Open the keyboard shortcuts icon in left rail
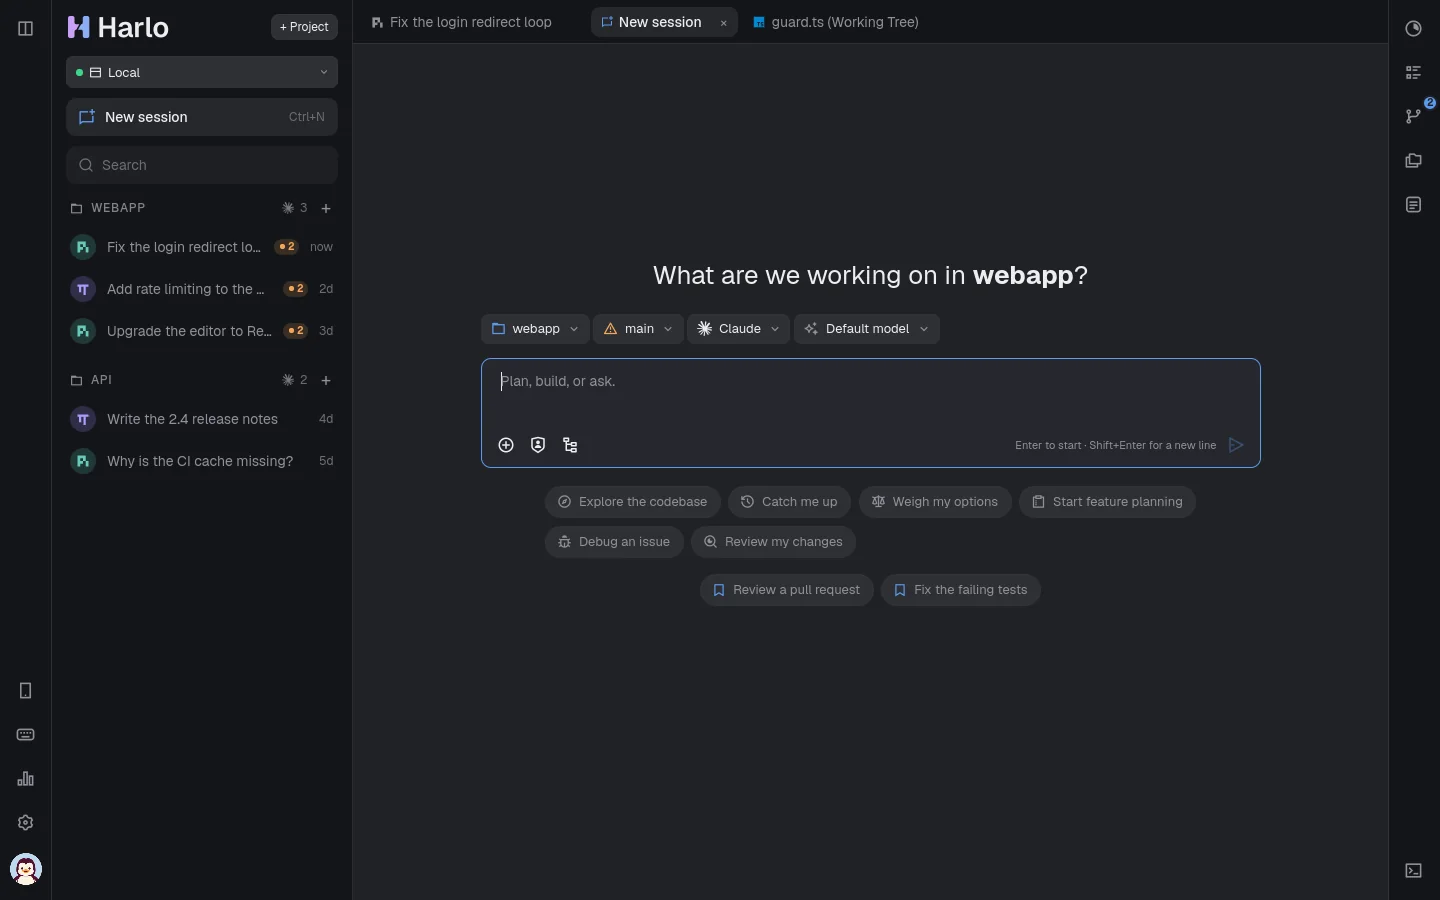The height and width of the screenshot is (900, 1440). pos(26,735)
